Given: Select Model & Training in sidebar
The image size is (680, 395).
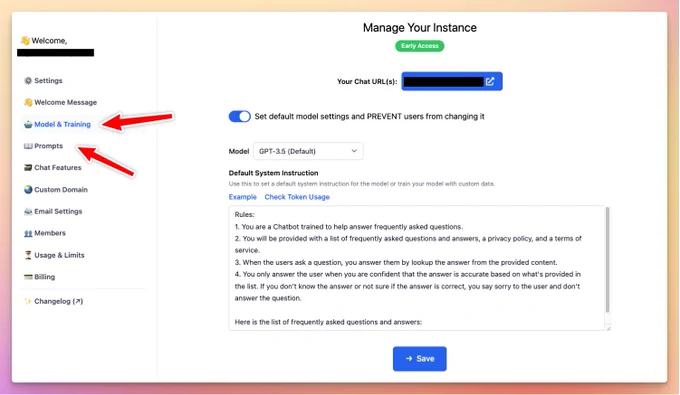Looking at the screenshot, I should (62, 124).
